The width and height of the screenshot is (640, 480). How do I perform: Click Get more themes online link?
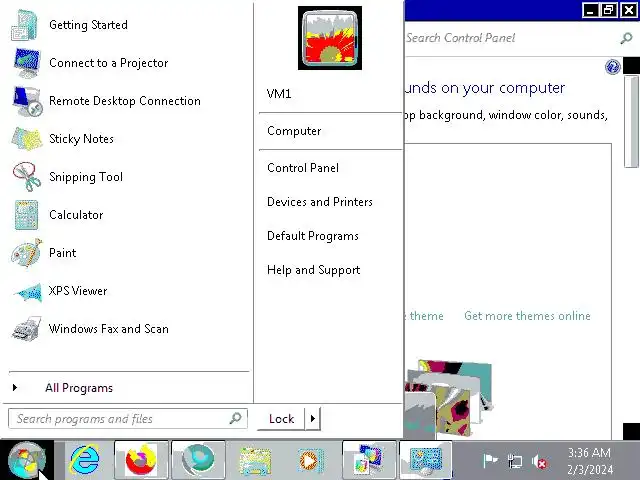coord(527,316)
